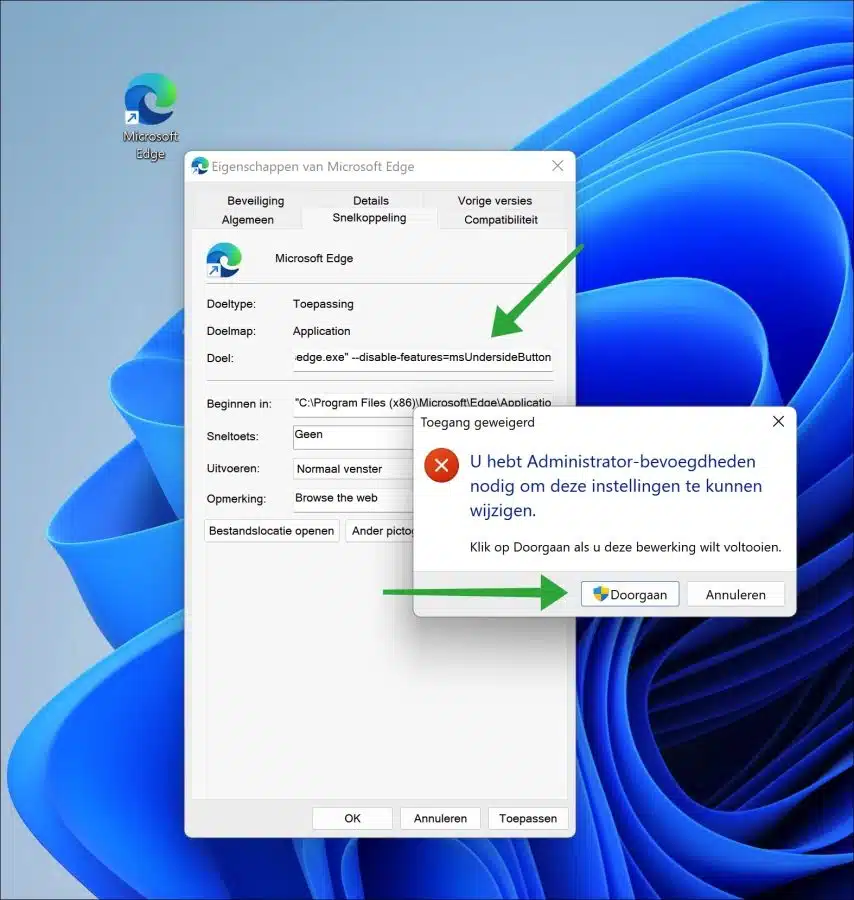Click Doorgaan to continue with admin rights
The height and width of the screenshot is (900, 854).
point(630,595)
